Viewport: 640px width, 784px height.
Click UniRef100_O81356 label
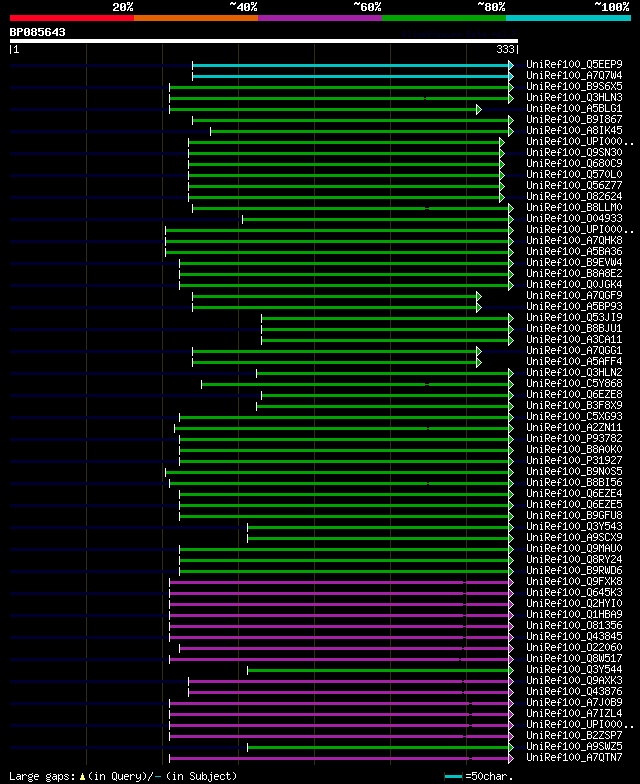point(574,626)
